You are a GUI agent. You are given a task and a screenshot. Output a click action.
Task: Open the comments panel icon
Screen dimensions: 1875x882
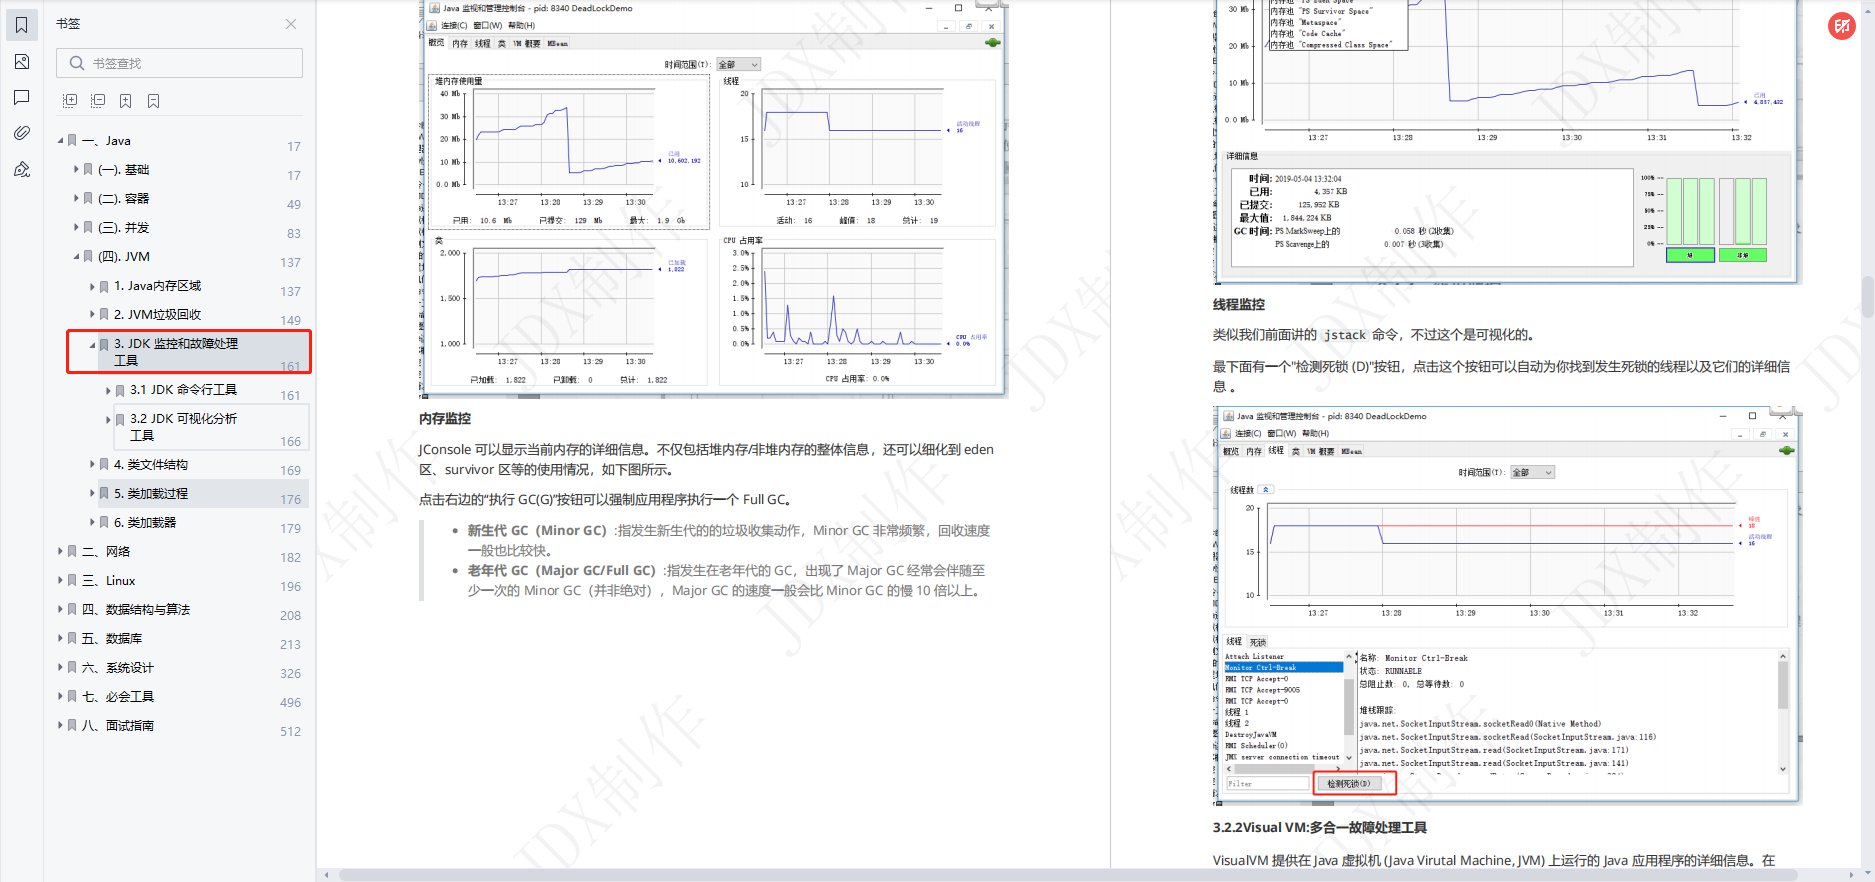click(21, 97)
